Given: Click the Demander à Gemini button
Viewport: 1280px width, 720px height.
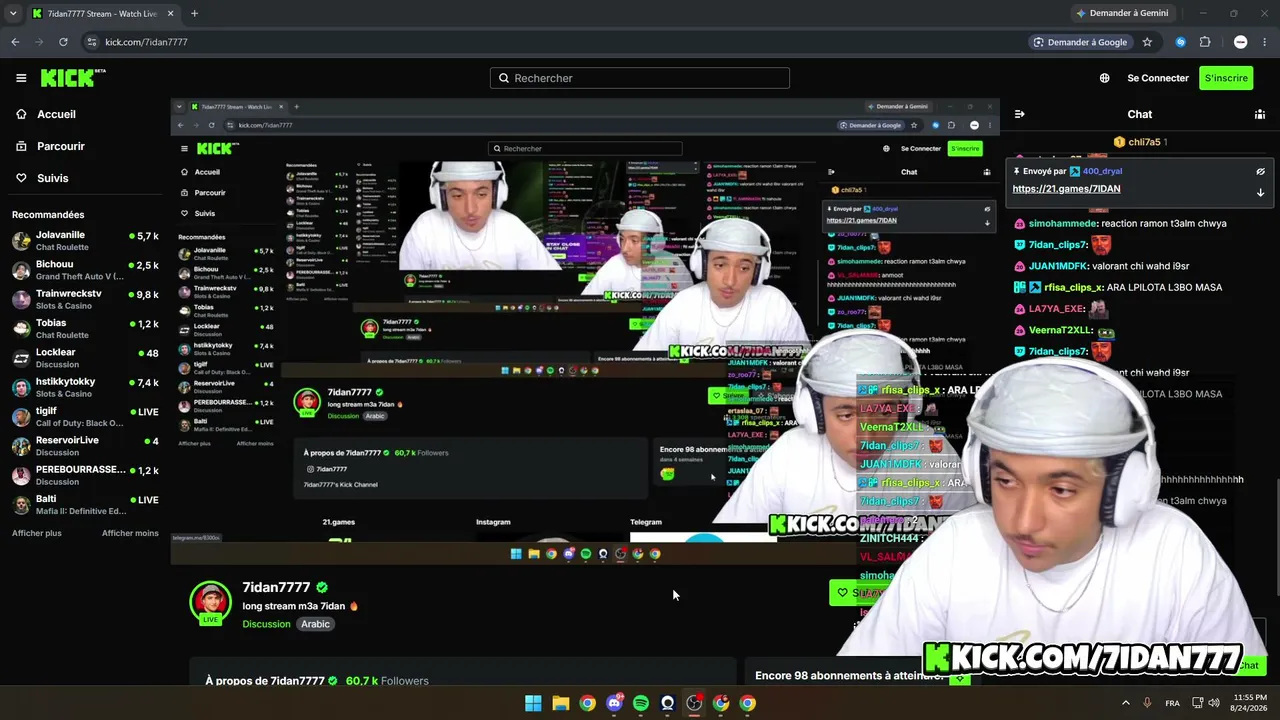Looking at the screenshot, I should coord(1122,13).
